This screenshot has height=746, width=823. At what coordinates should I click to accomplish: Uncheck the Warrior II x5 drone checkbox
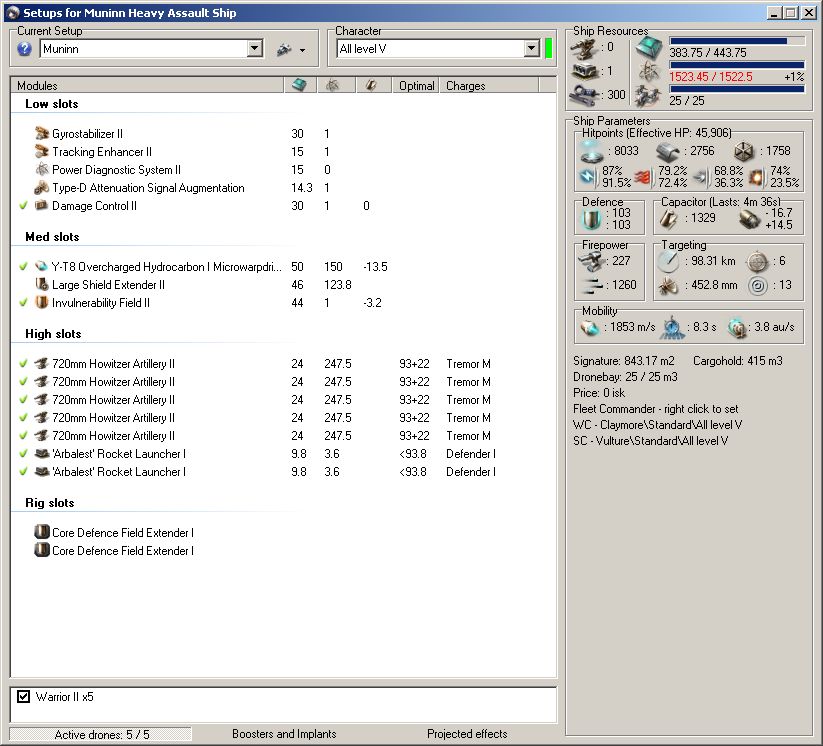(24, 696)
